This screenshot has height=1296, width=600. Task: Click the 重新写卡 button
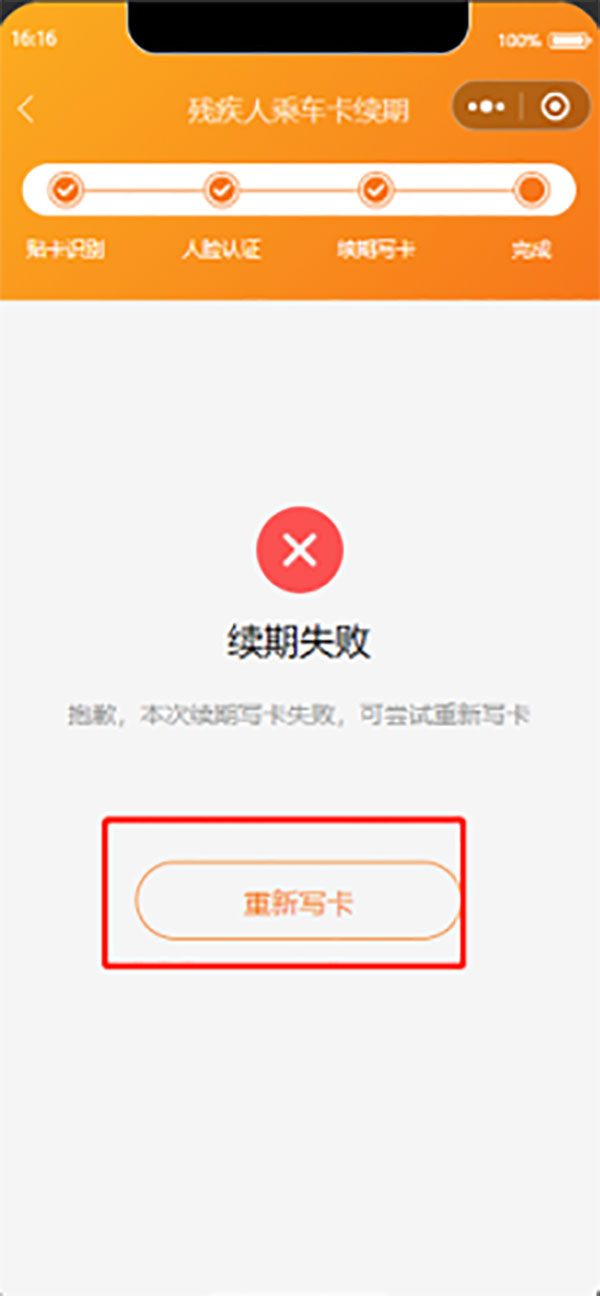[x=298, y=900]
